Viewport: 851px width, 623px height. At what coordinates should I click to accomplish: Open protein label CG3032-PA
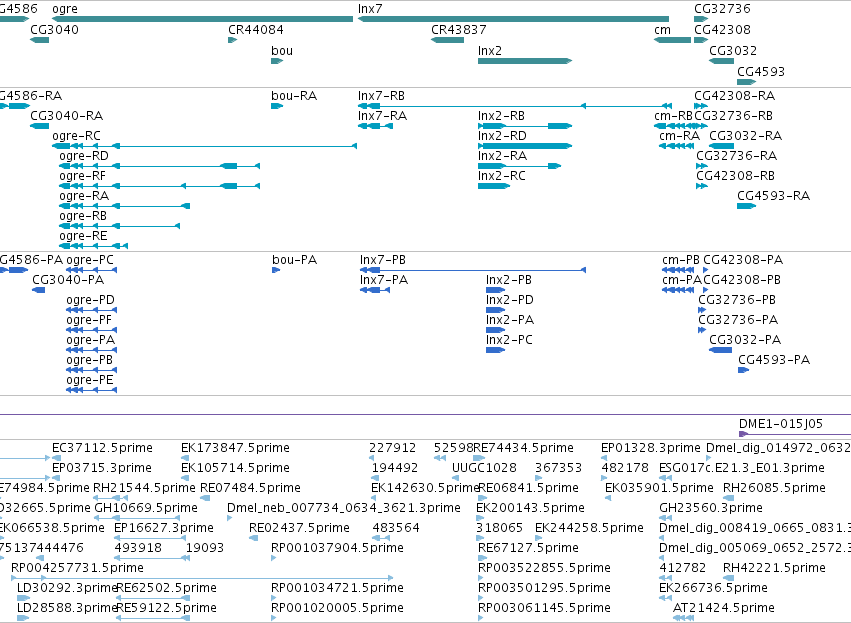point(745,340)
